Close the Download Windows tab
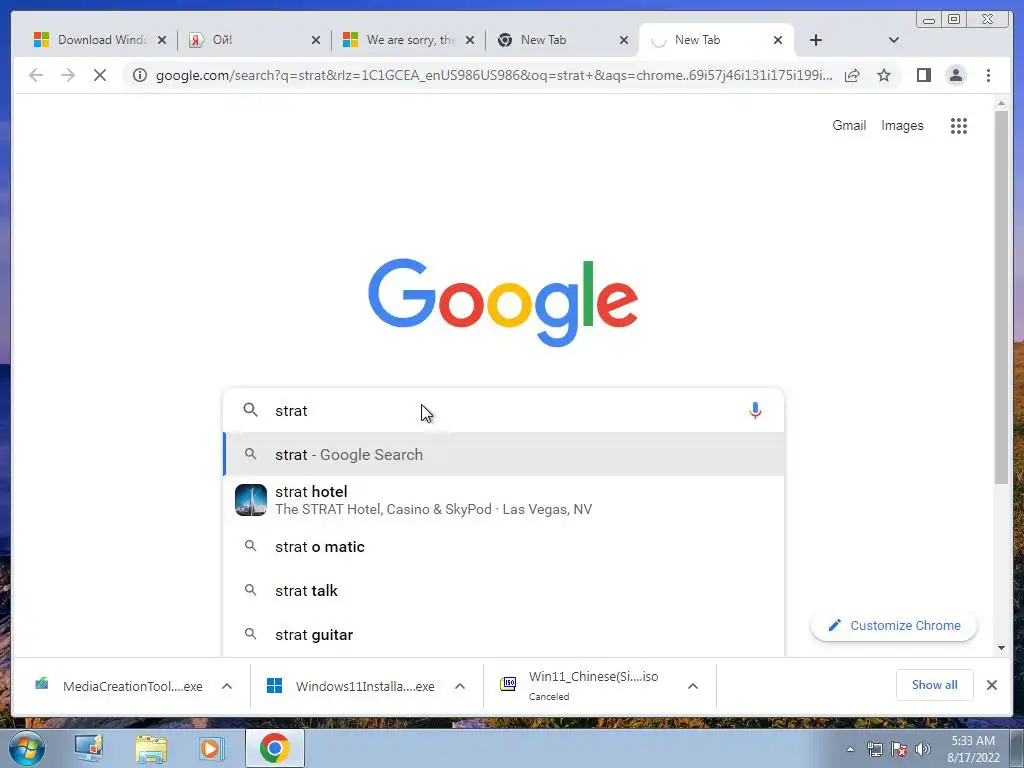1024x768 pixels. coord(162,40)
